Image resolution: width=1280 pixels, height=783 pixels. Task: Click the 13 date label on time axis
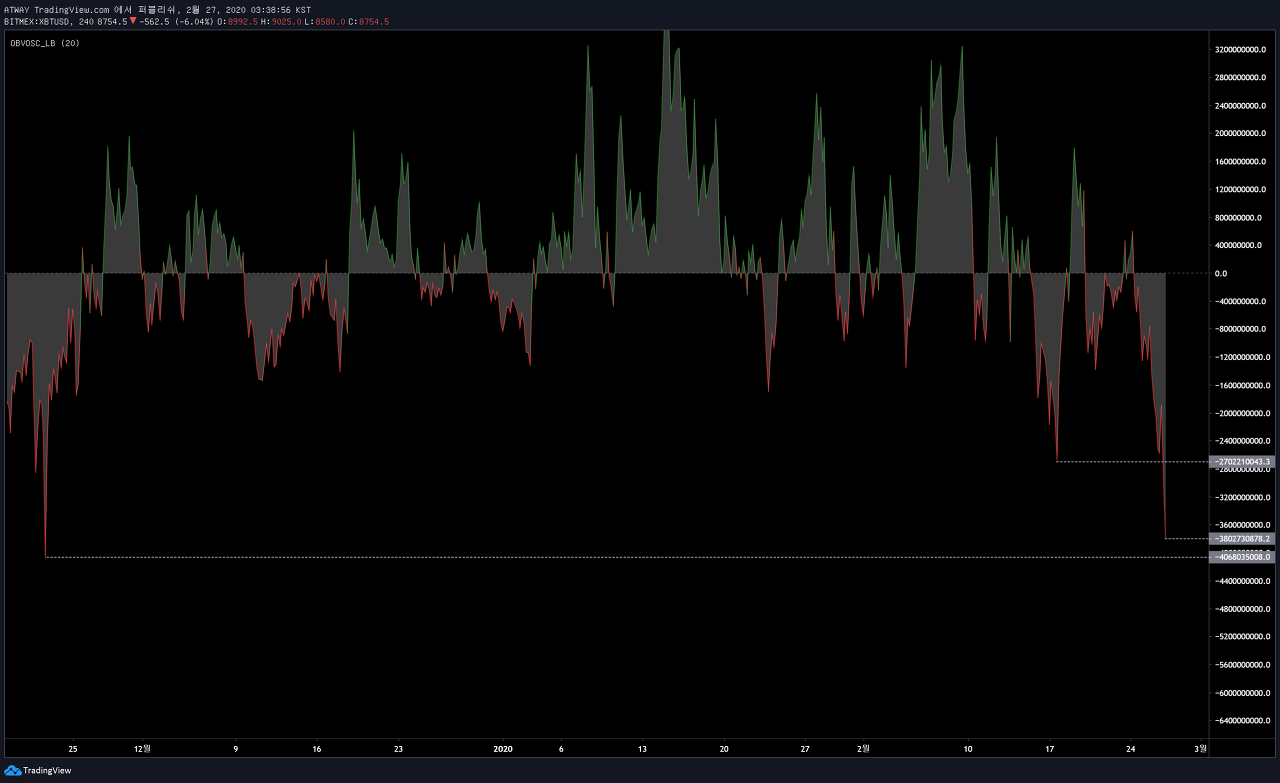pyautogui.click(x=642, y=748)
